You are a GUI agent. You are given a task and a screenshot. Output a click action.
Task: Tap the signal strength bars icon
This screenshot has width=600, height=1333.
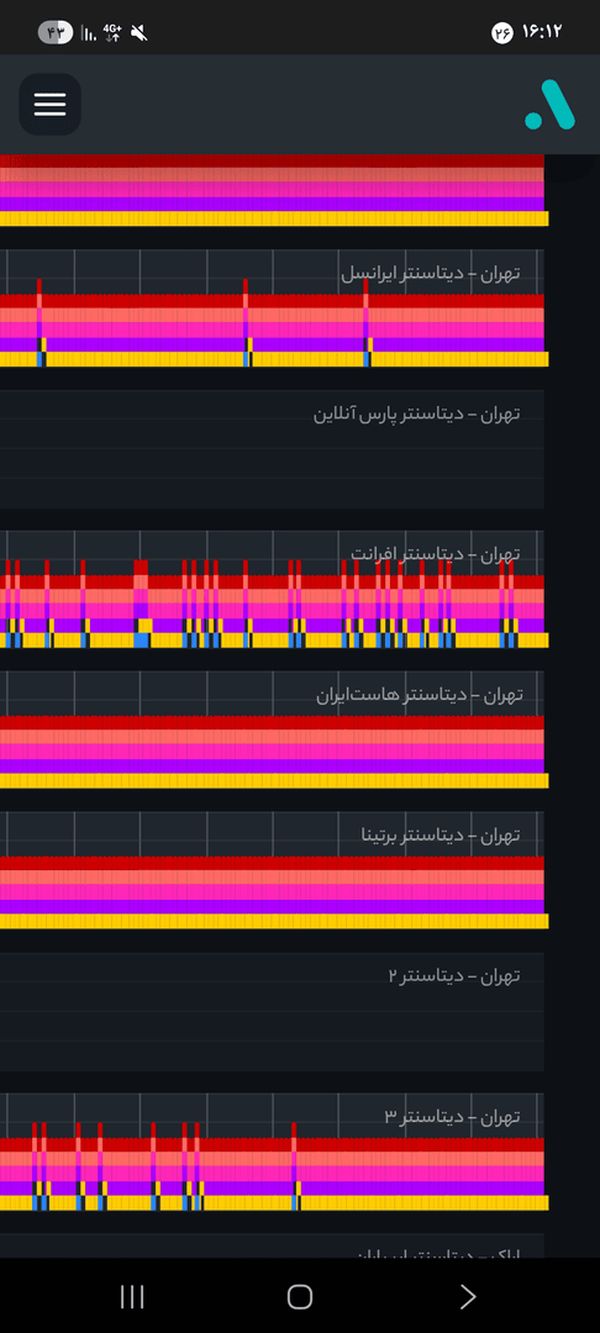click(x=89, y=34)
